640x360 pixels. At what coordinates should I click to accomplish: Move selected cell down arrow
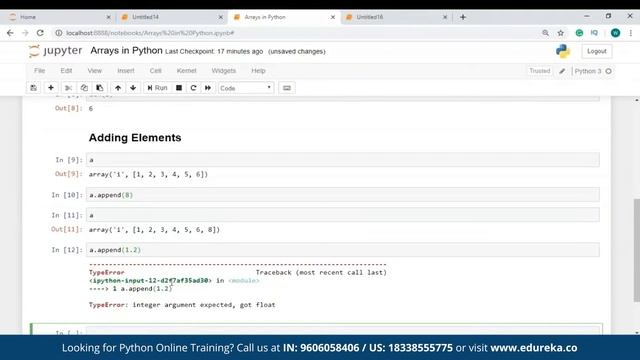pyautogui.click(x=133, y=88)
